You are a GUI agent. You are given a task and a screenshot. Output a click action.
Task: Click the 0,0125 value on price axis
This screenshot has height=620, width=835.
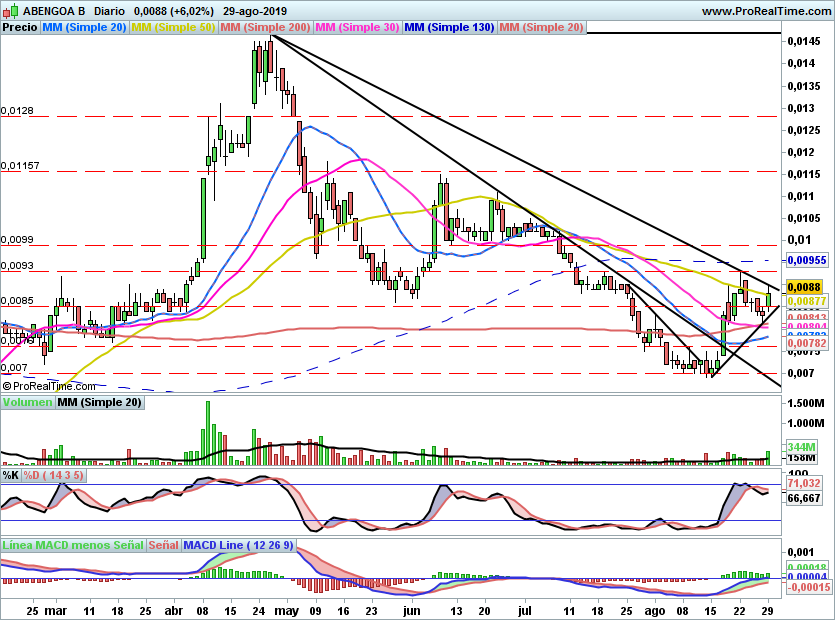tap(804, 130)
